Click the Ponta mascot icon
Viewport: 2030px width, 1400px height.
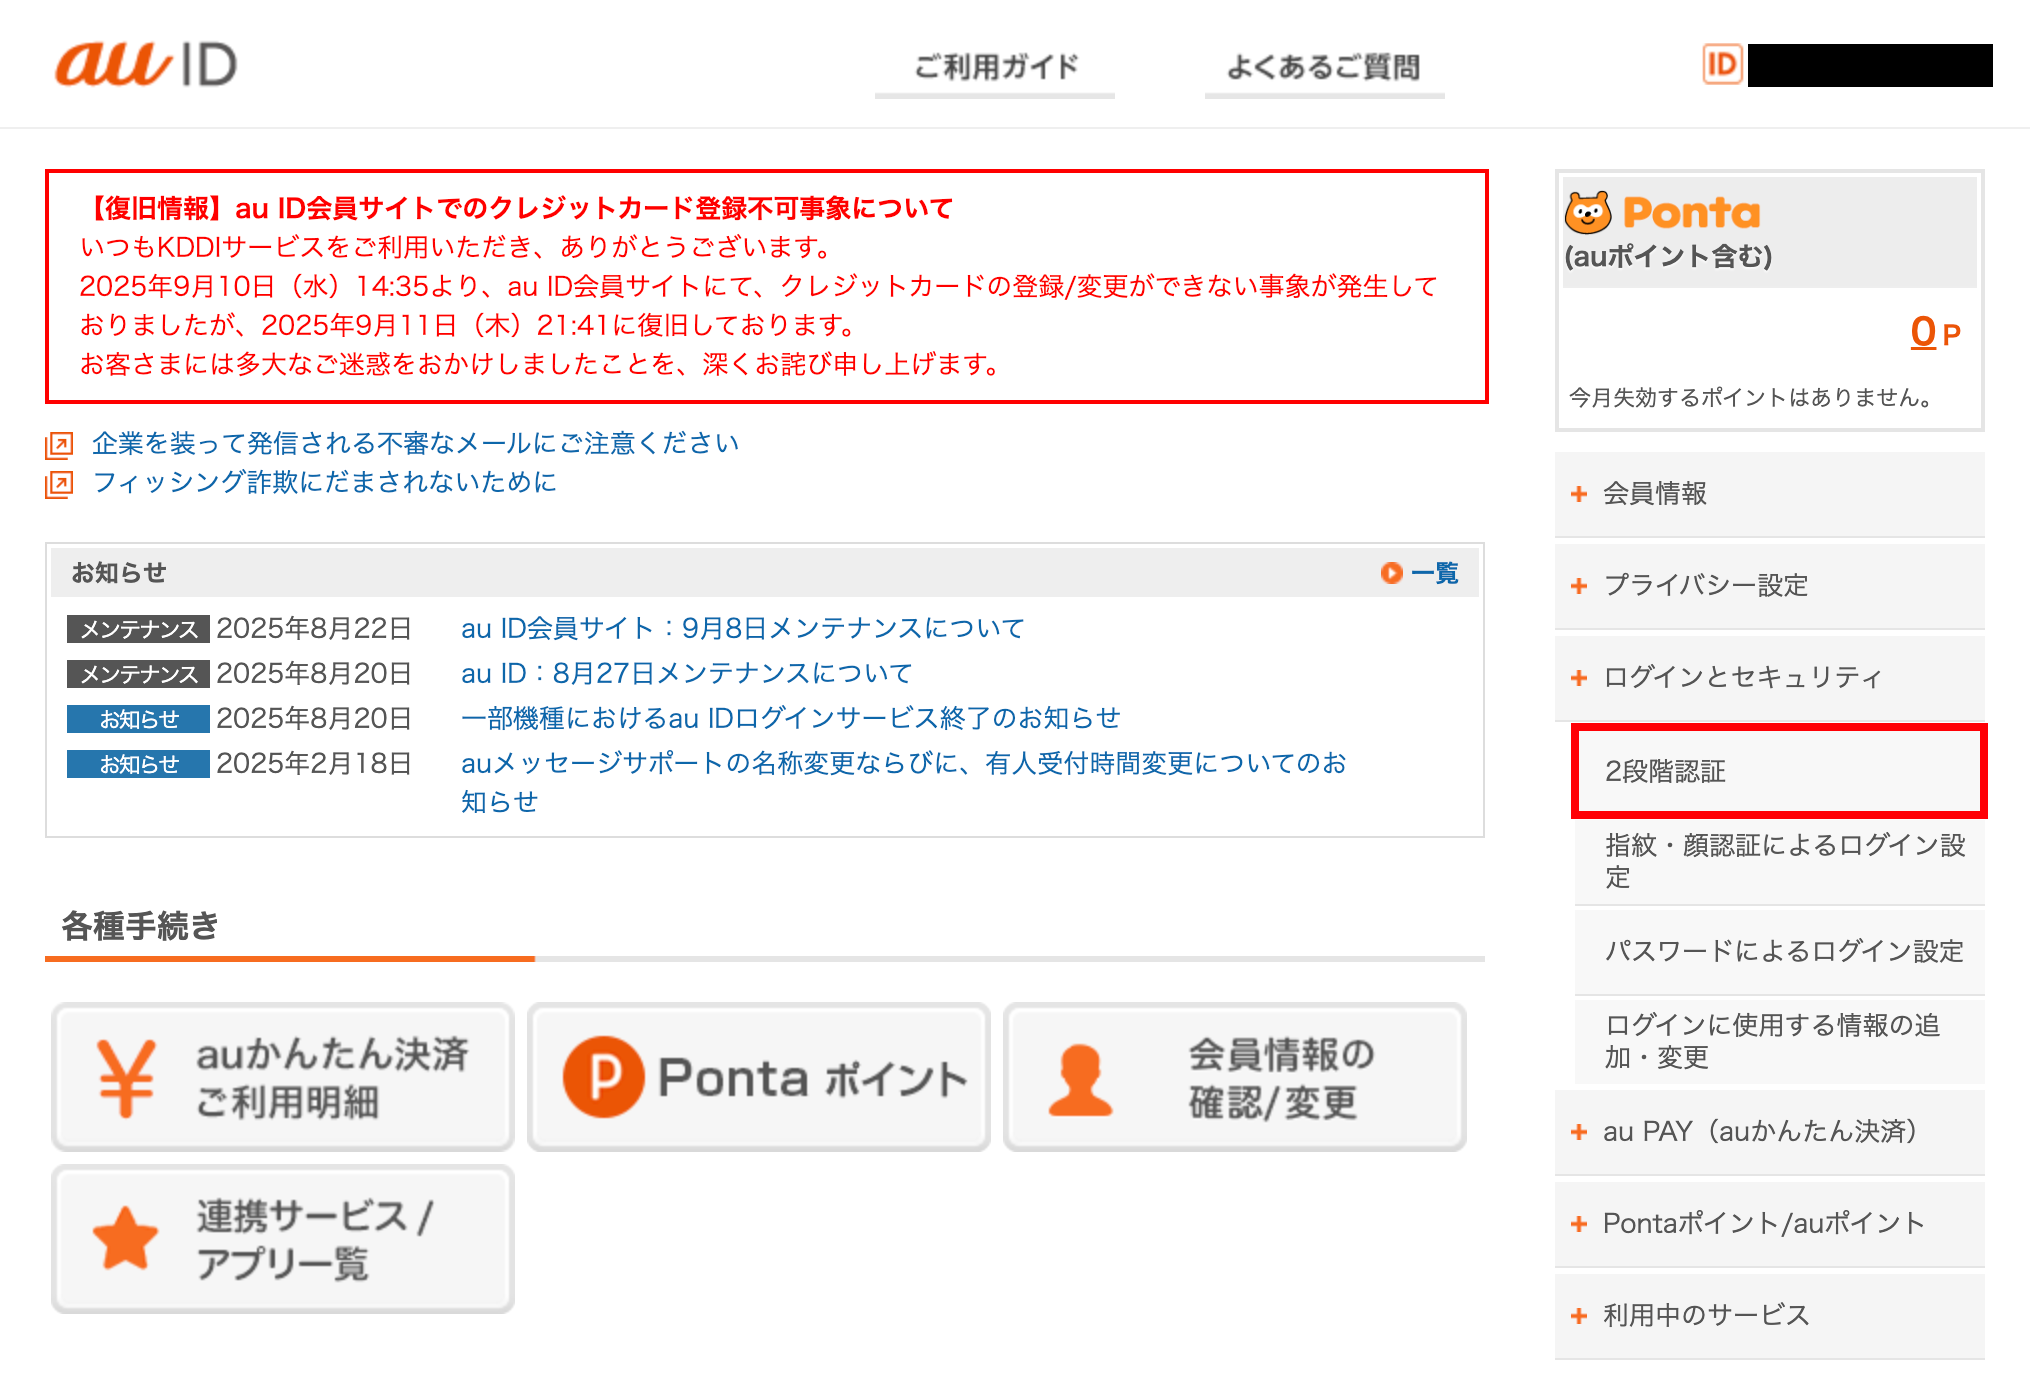point(1588,212)
